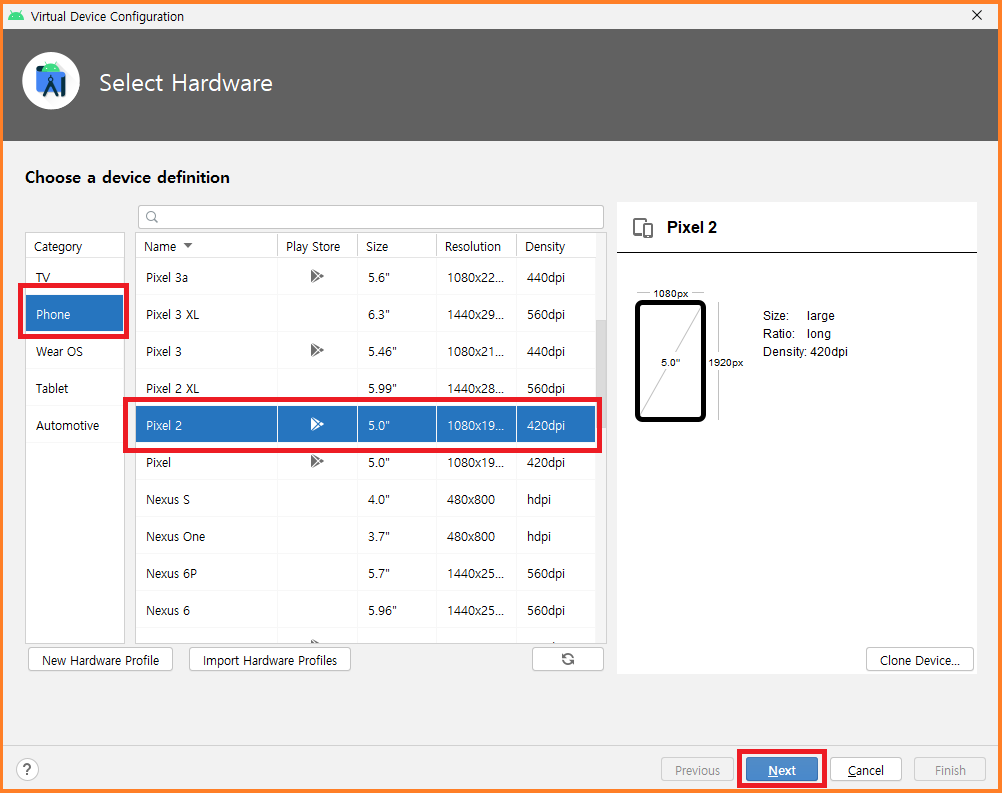The width and height of the screenshot is (1002, 793).
Task: Select the Nexus 6 device name
Action: pyautogui.click(x=168, y=611)
